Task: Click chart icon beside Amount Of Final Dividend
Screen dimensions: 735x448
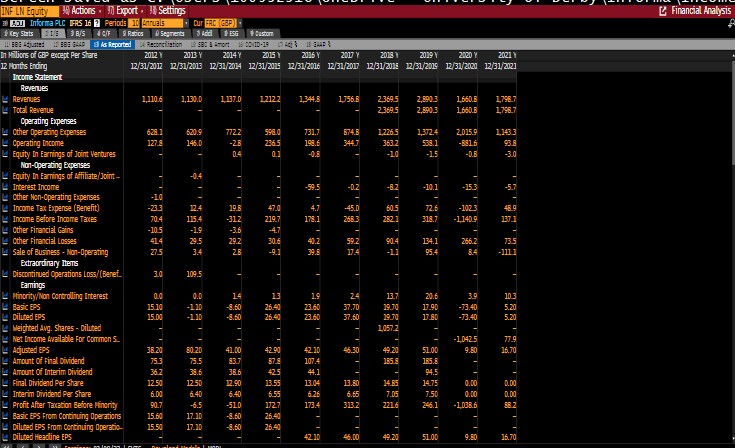Action: (x=5, y=361)
